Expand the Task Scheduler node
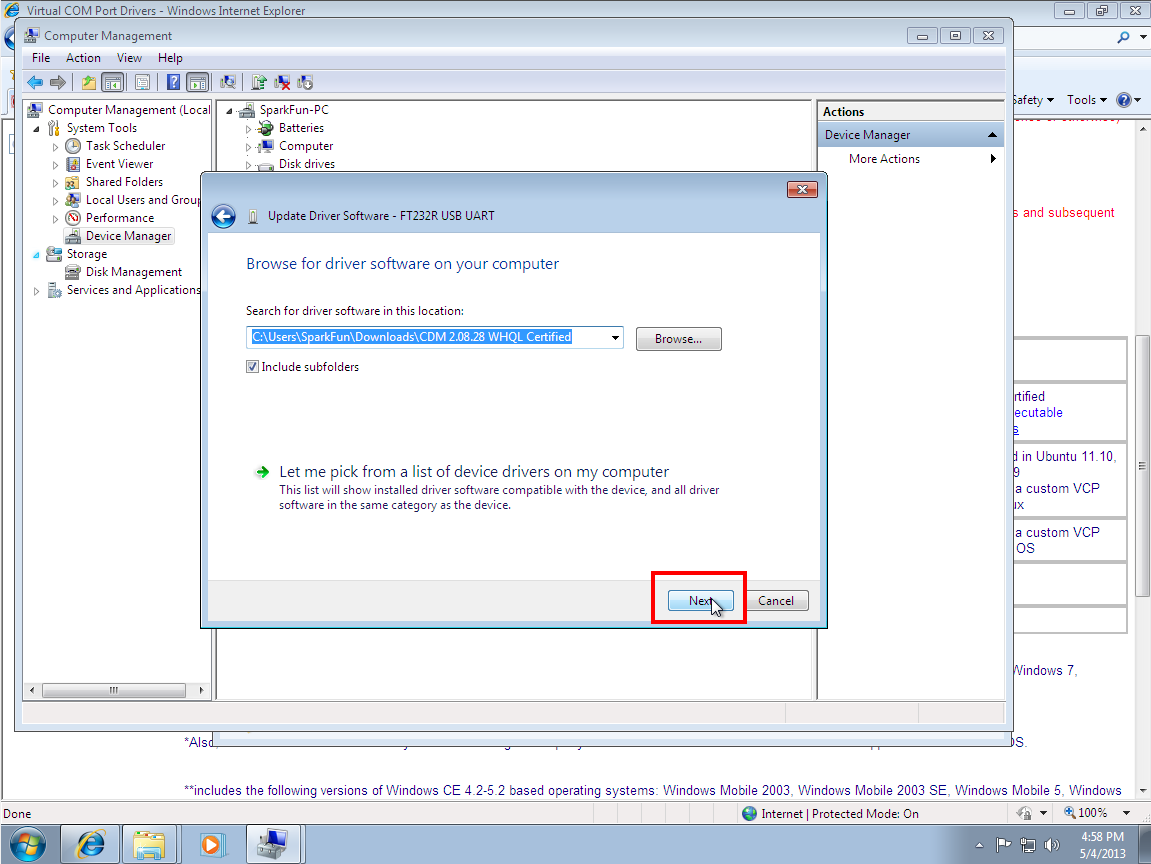Screen dimensions: 1151x864 pos(55,147)
